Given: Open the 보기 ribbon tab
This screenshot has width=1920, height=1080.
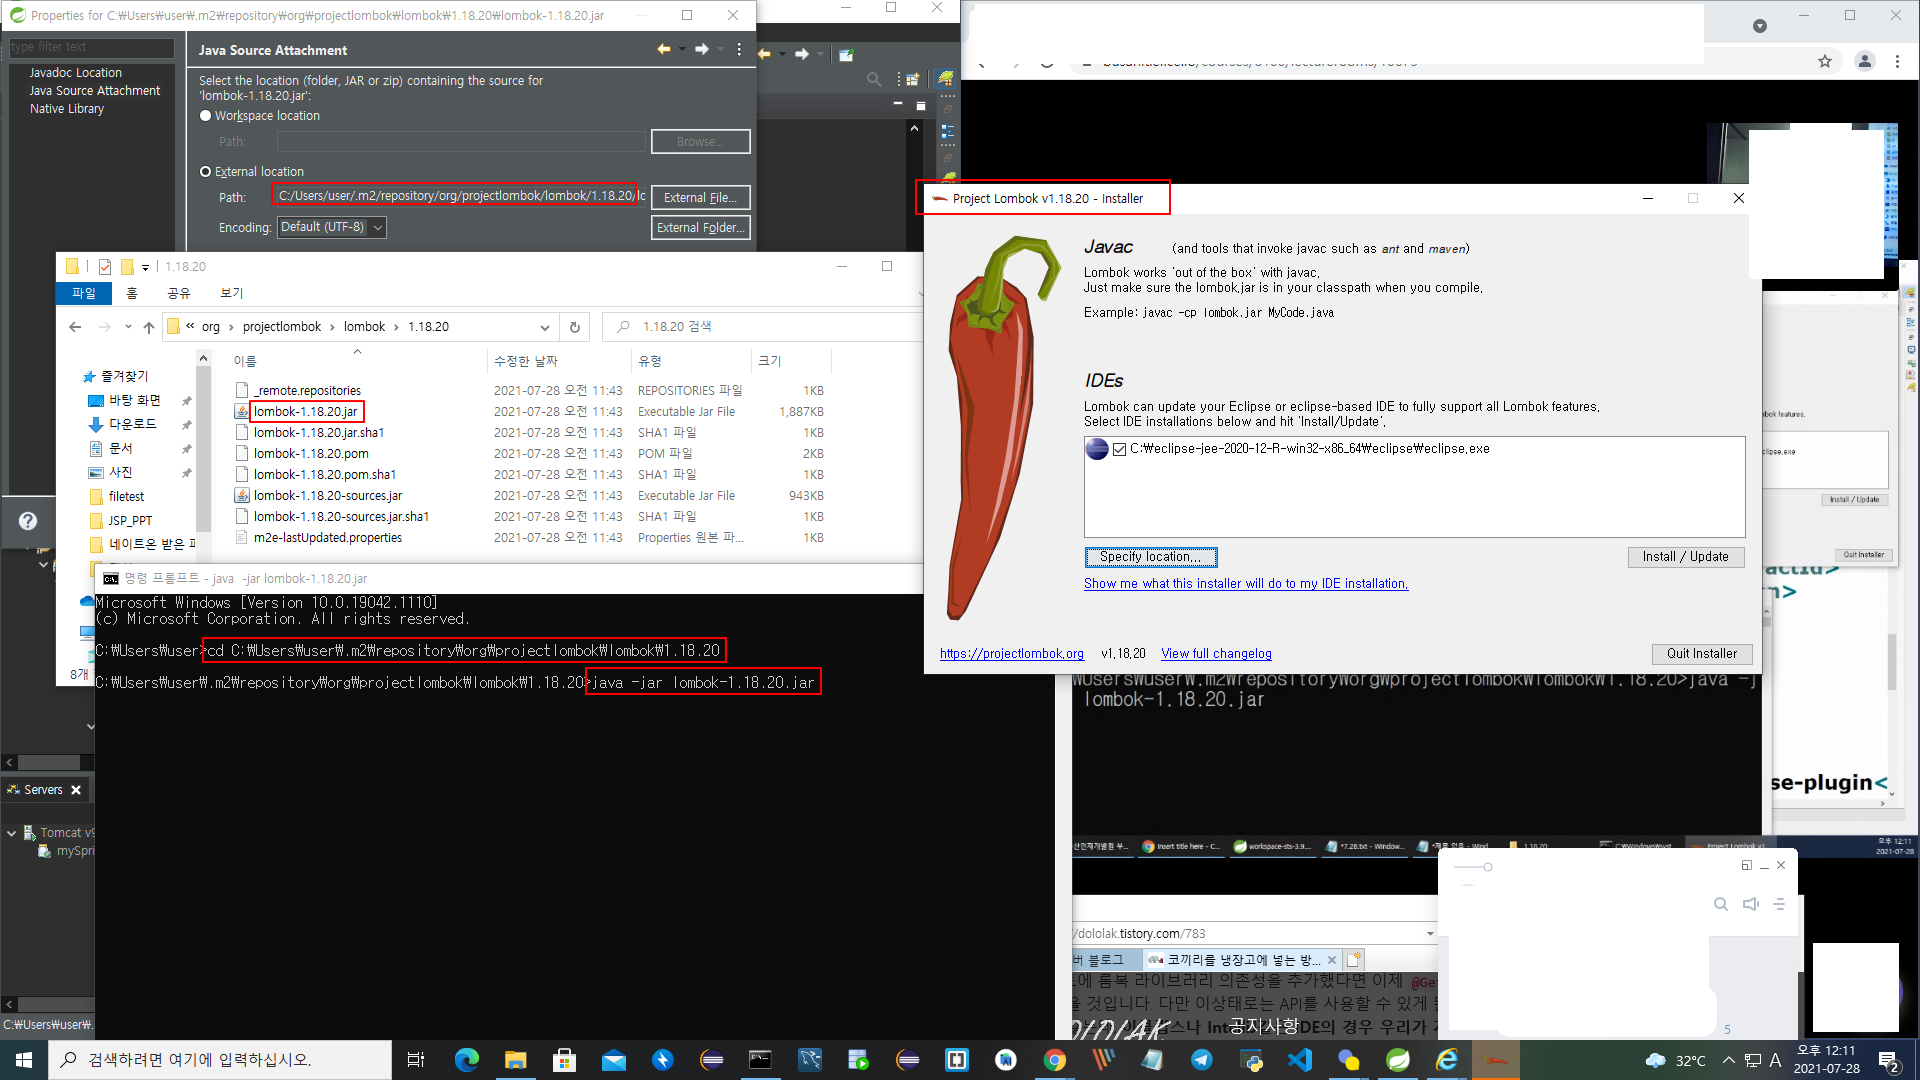Looking at the screenshot, I should (231, 293).
